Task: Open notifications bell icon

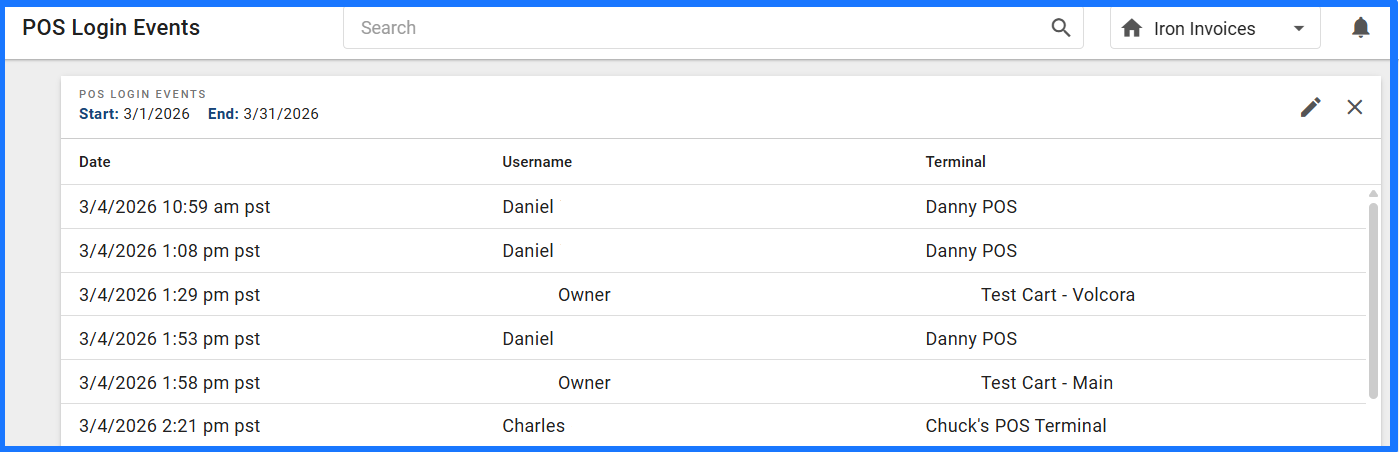Action: (1360, 28)
